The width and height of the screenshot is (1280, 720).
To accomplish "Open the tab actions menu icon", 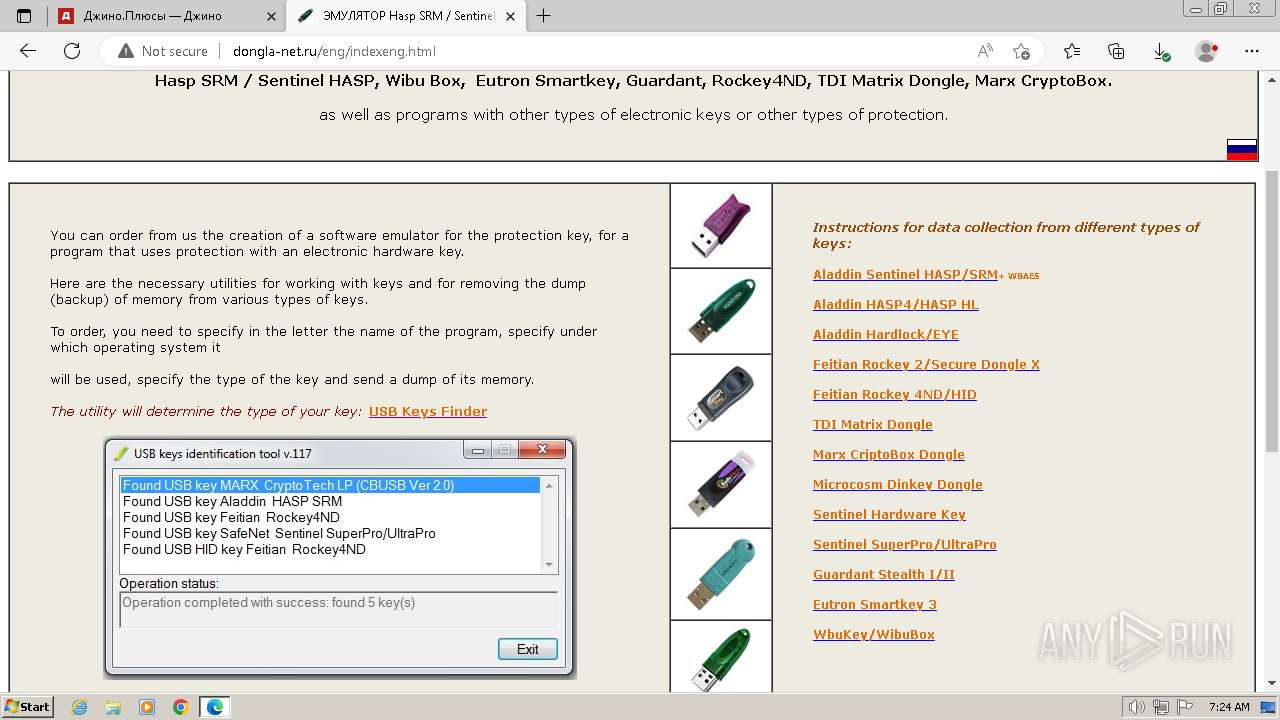I will 24,16.
